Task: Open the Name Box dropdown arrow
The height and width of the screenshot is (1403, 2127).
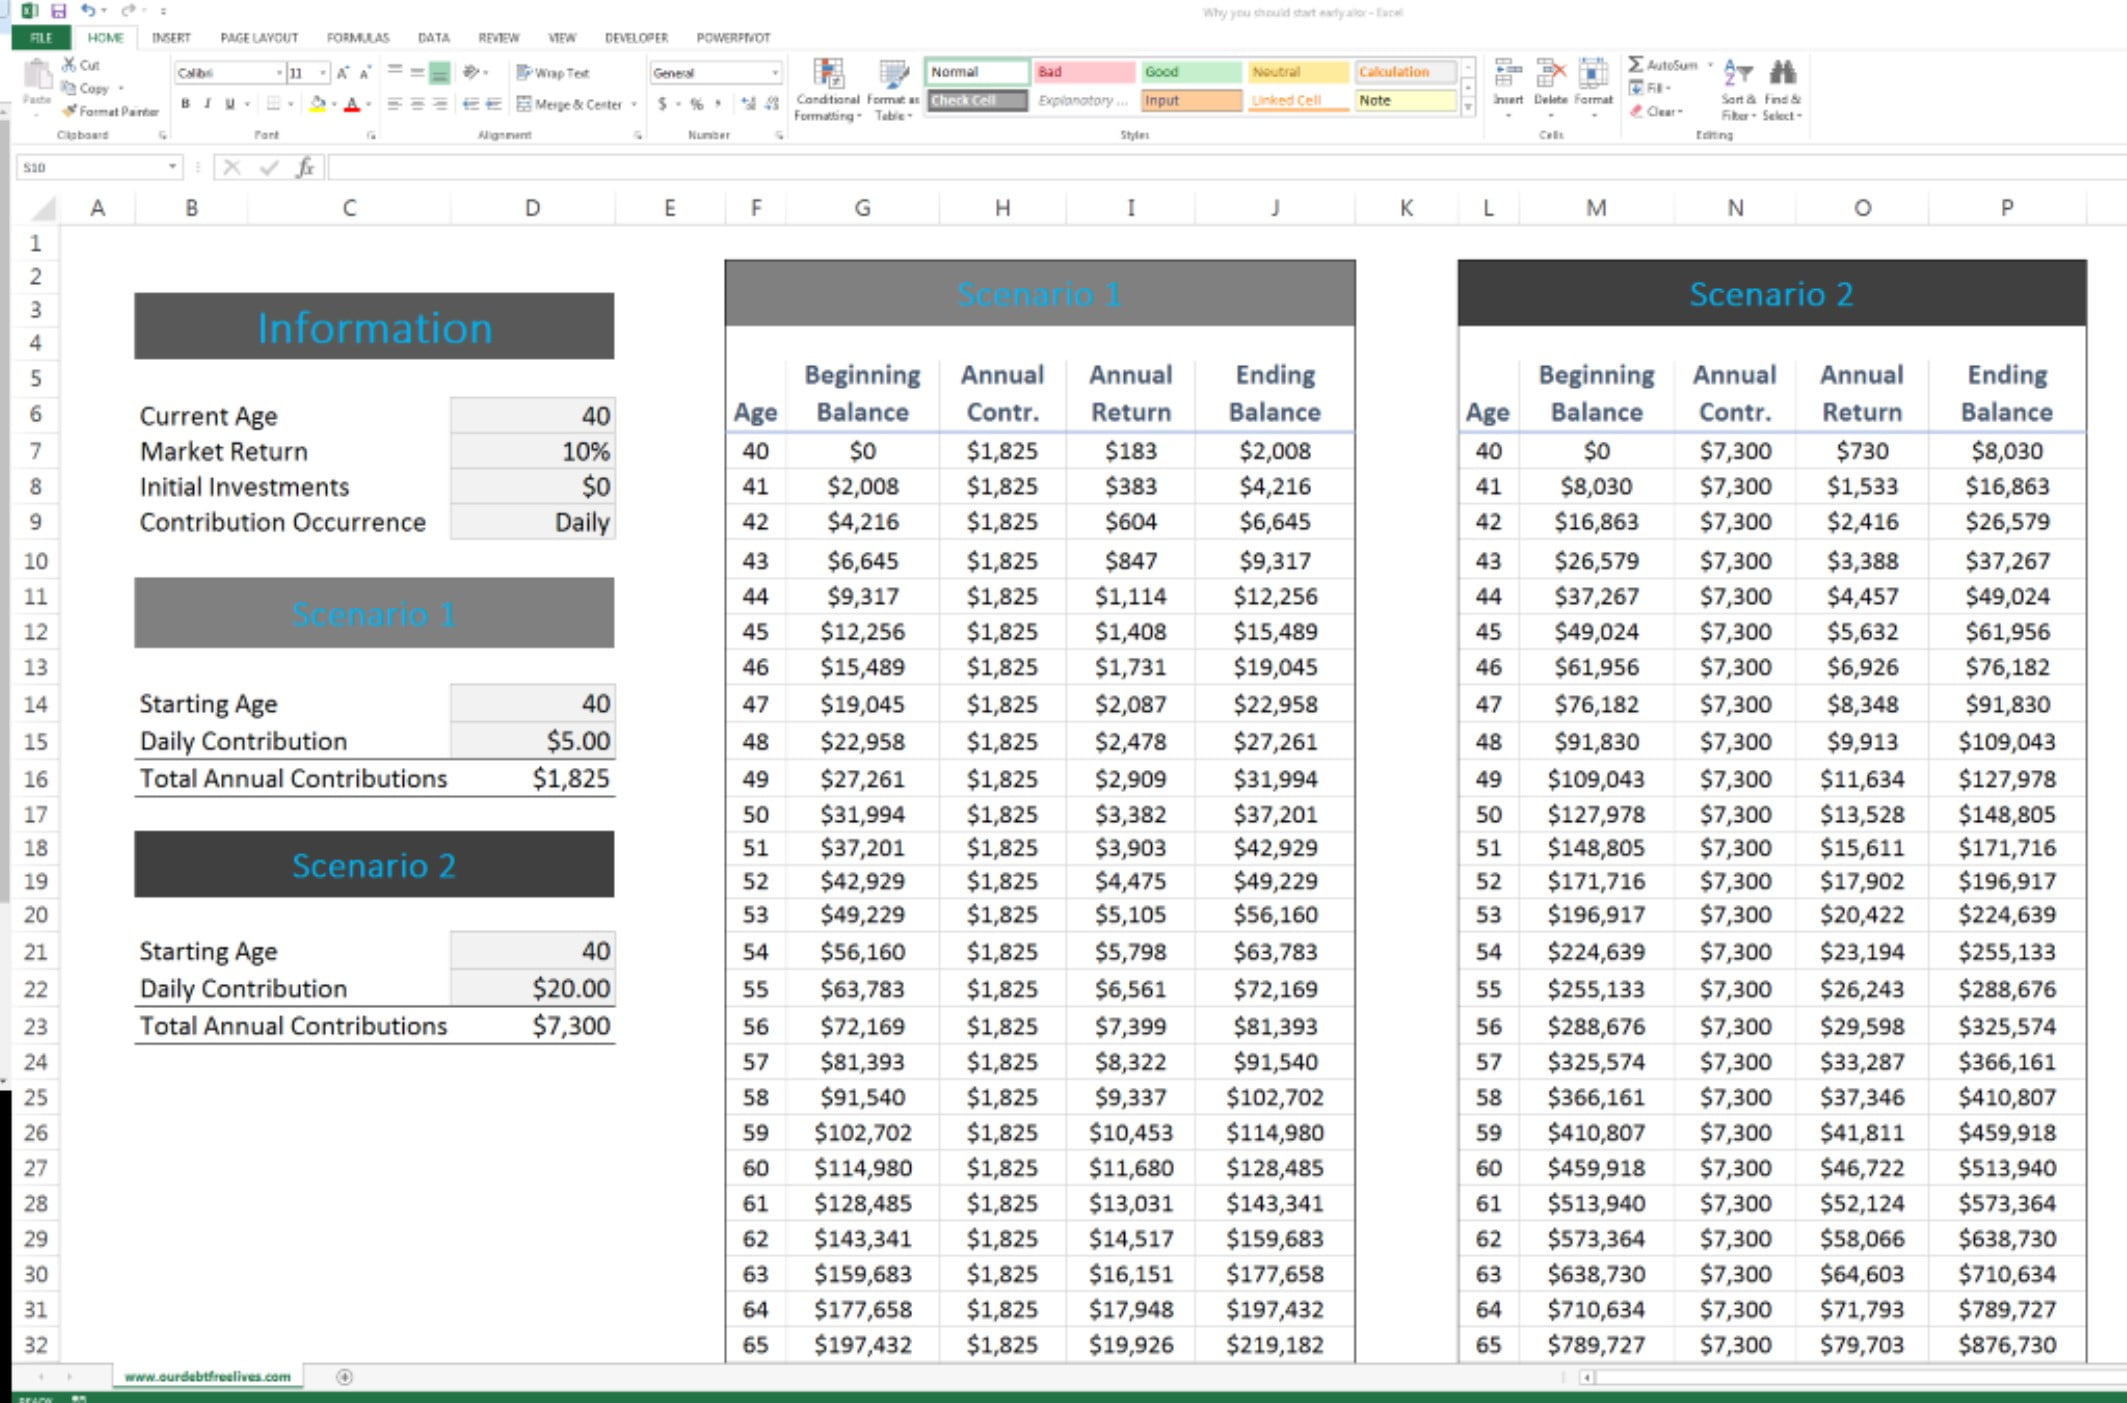Action: click(173, 167)
